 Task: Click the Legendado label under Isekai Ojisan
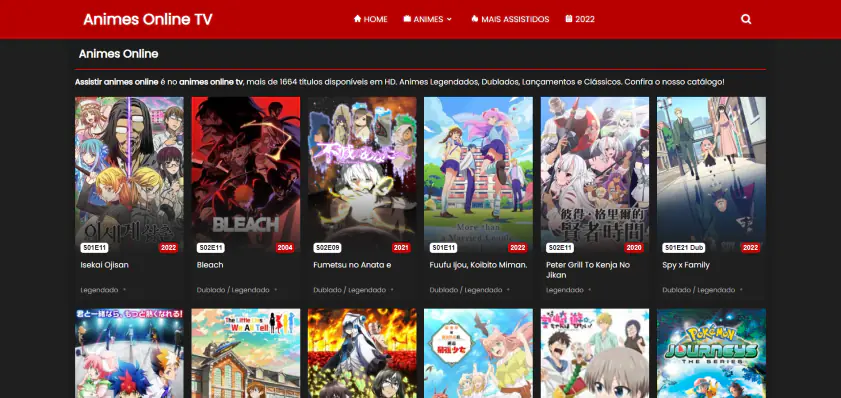tap(99, 290)
